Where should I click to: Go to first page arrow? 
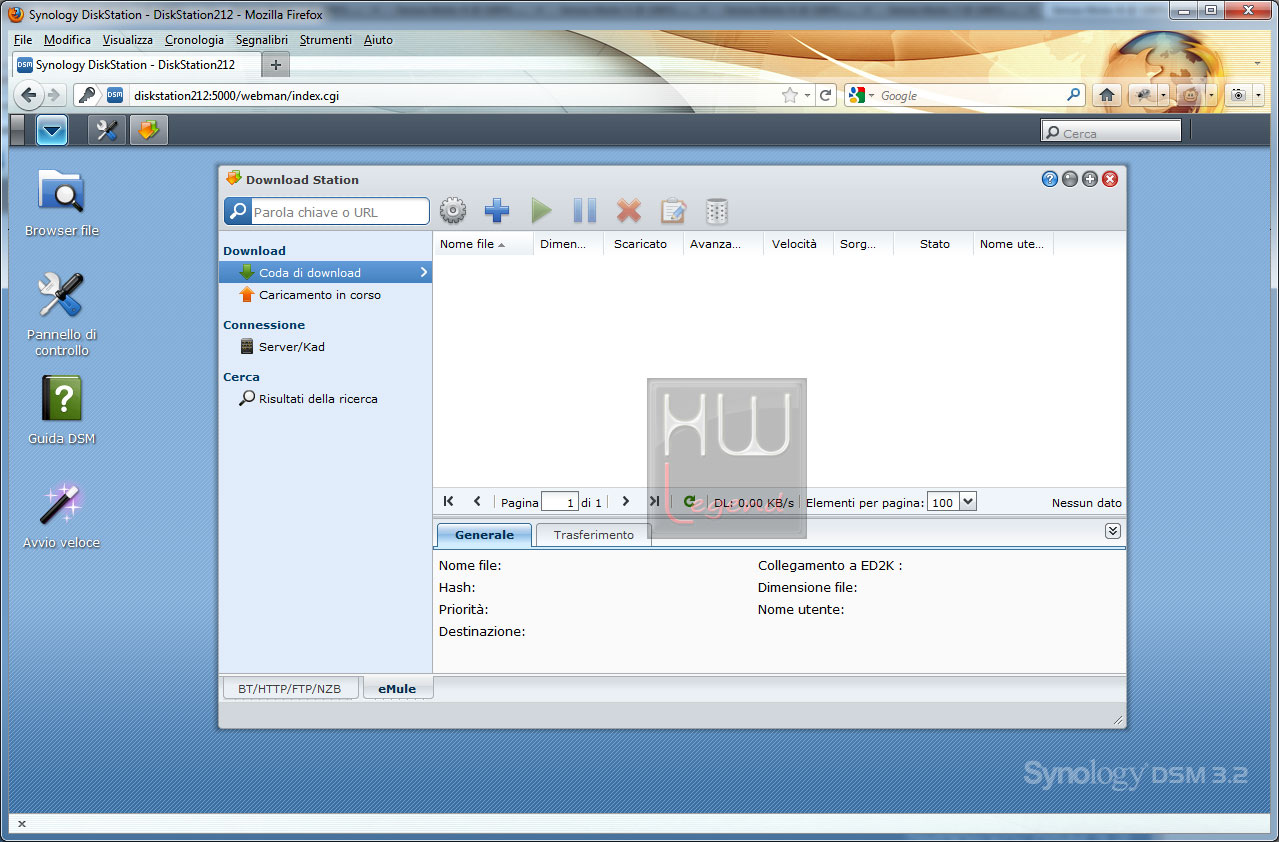[448, 502]
